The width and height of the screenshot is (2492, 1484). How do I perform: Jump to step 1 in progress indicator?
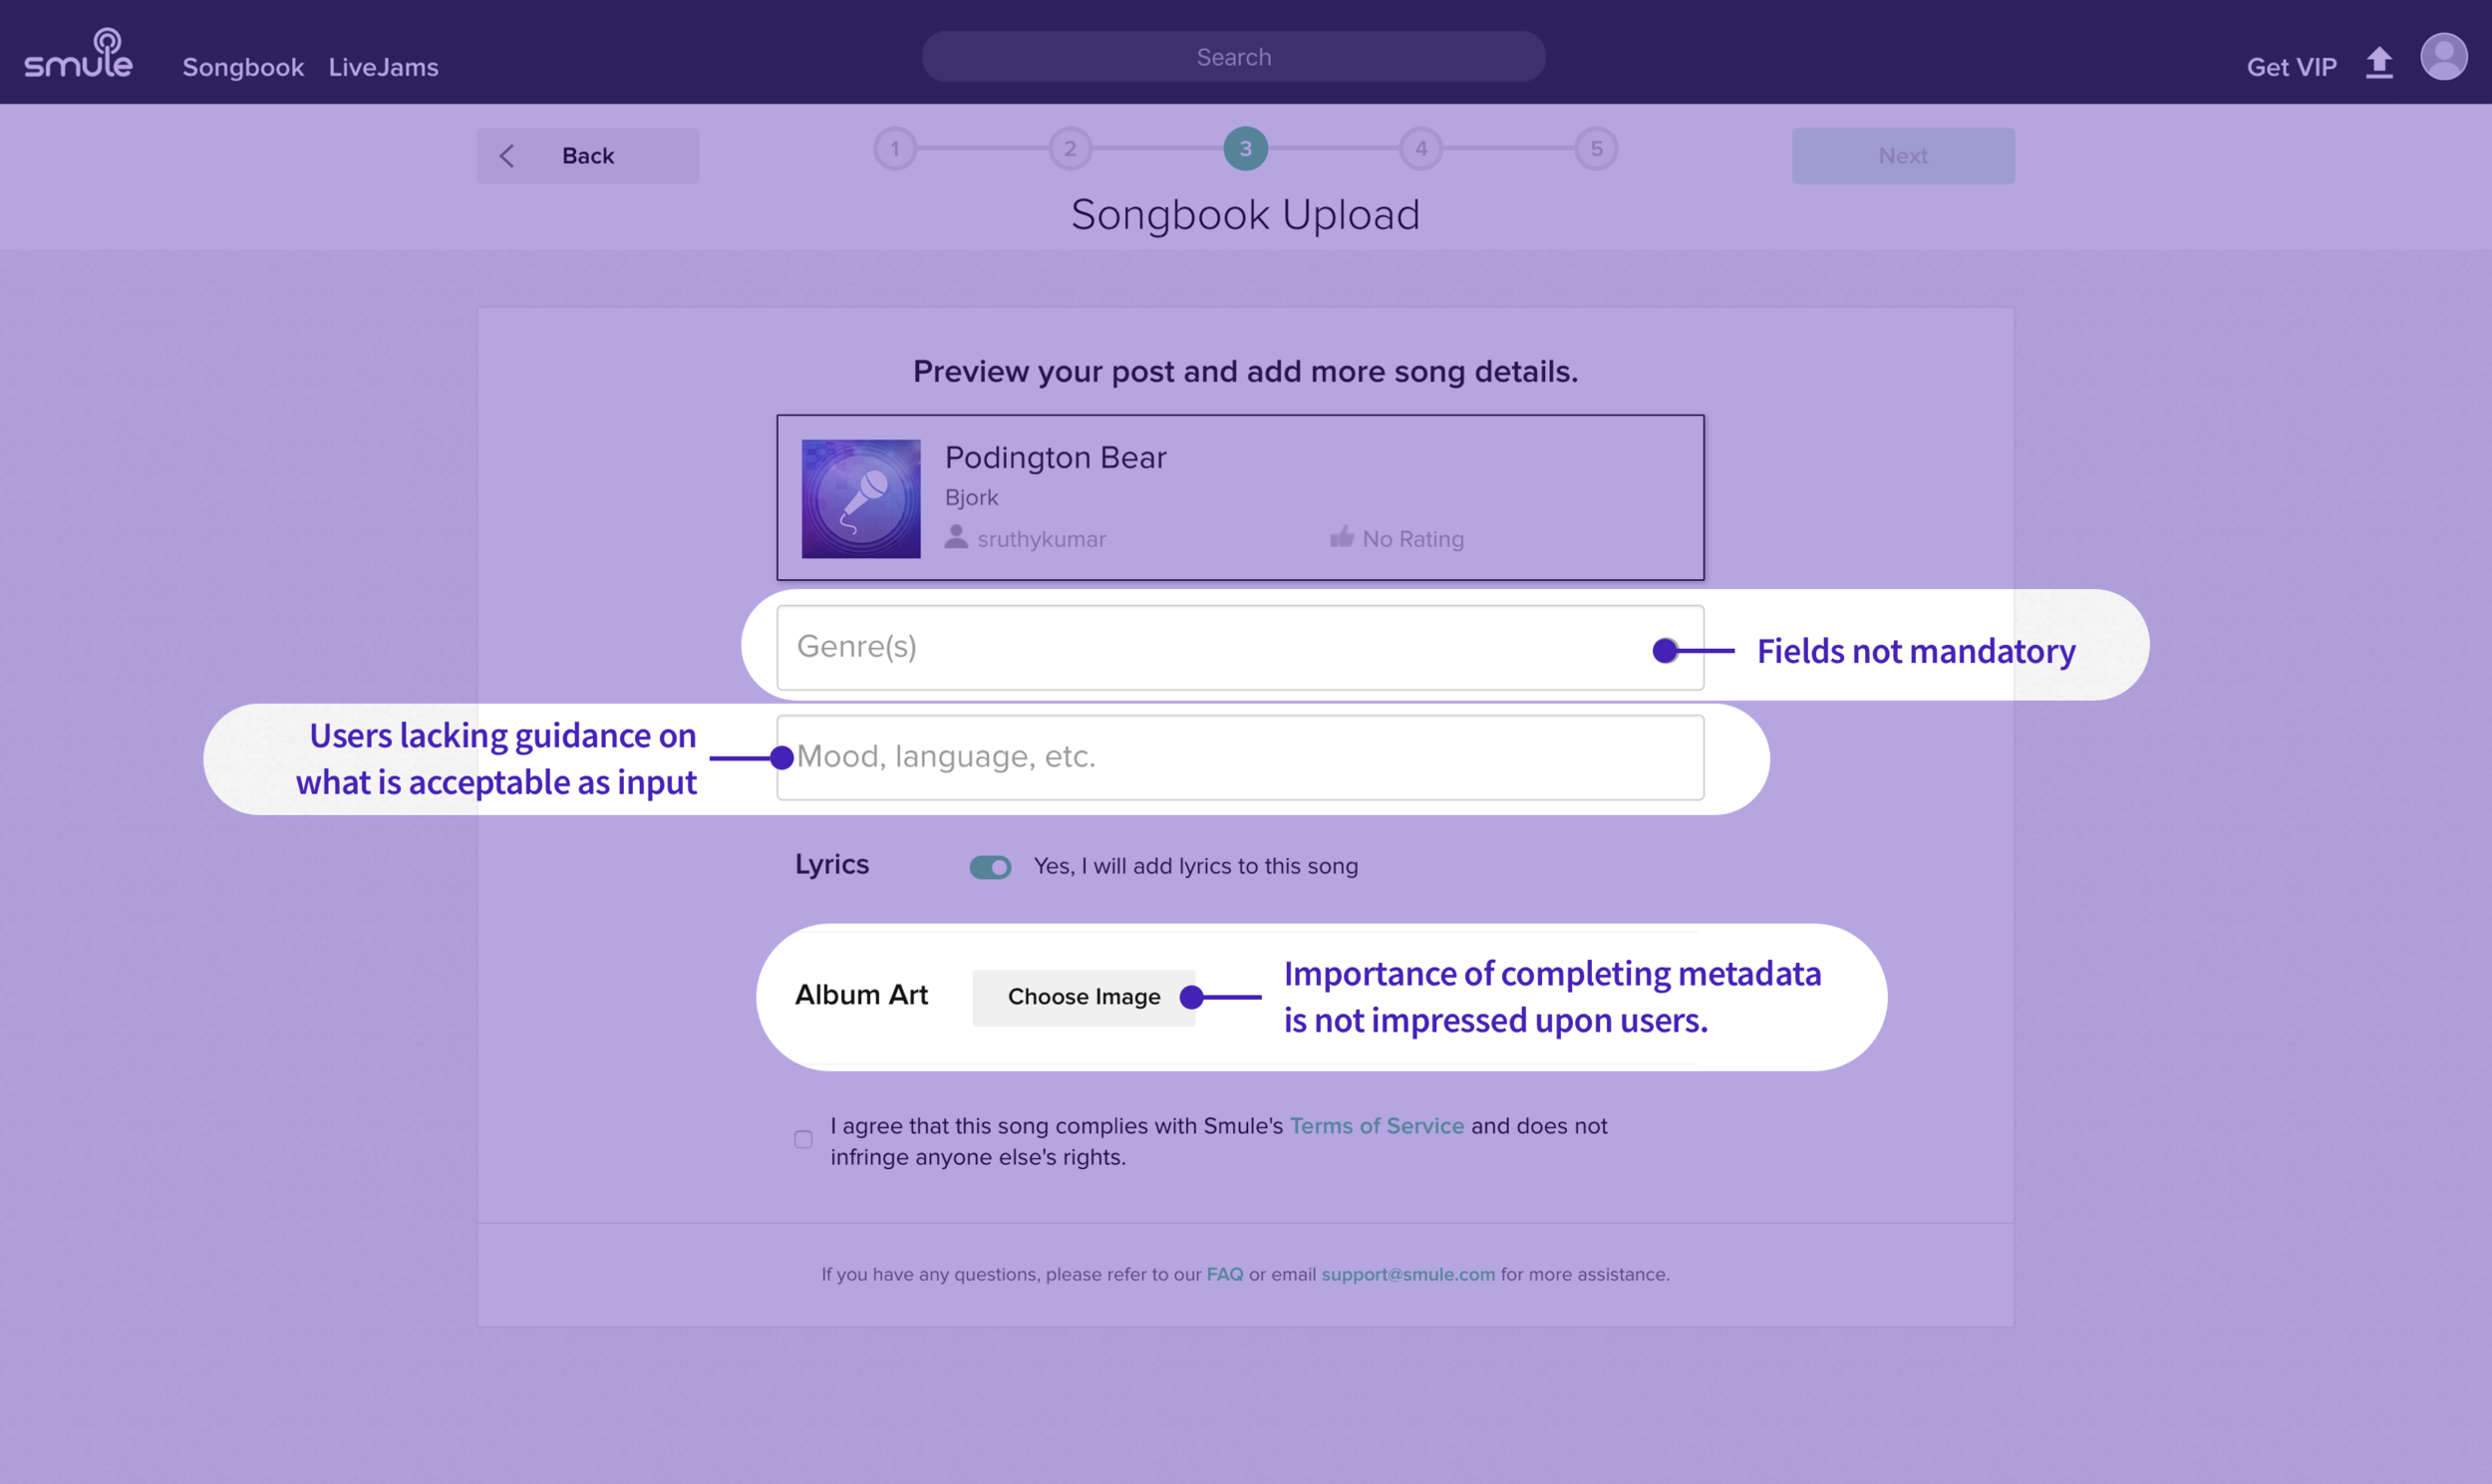(895, 149)
